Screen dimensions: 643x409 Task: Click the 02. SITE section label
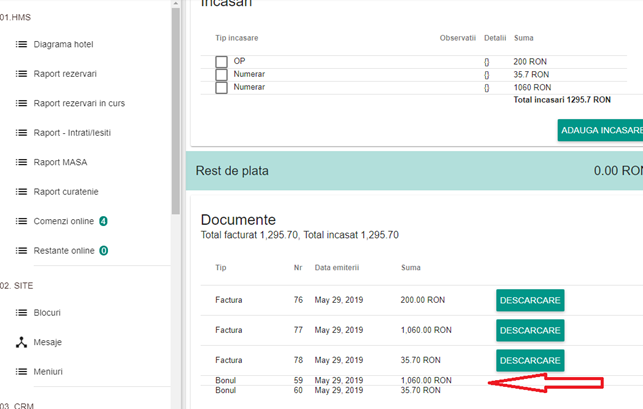16,286
